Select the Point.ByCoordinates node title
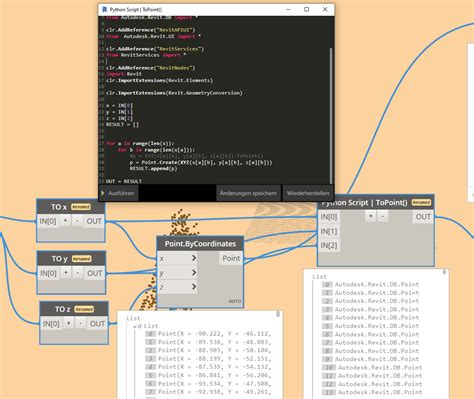Viewport: 474px width, 399px height. pos(200,244)
